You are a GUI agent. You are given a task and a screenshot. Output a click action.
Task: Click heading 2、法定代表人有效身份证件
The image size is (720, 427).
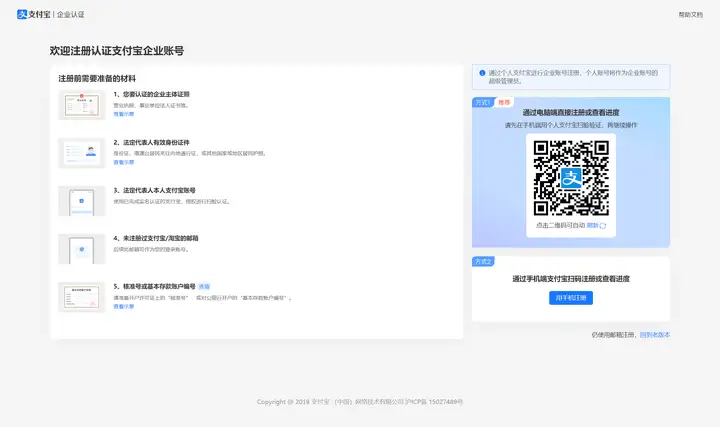point(152,142)
